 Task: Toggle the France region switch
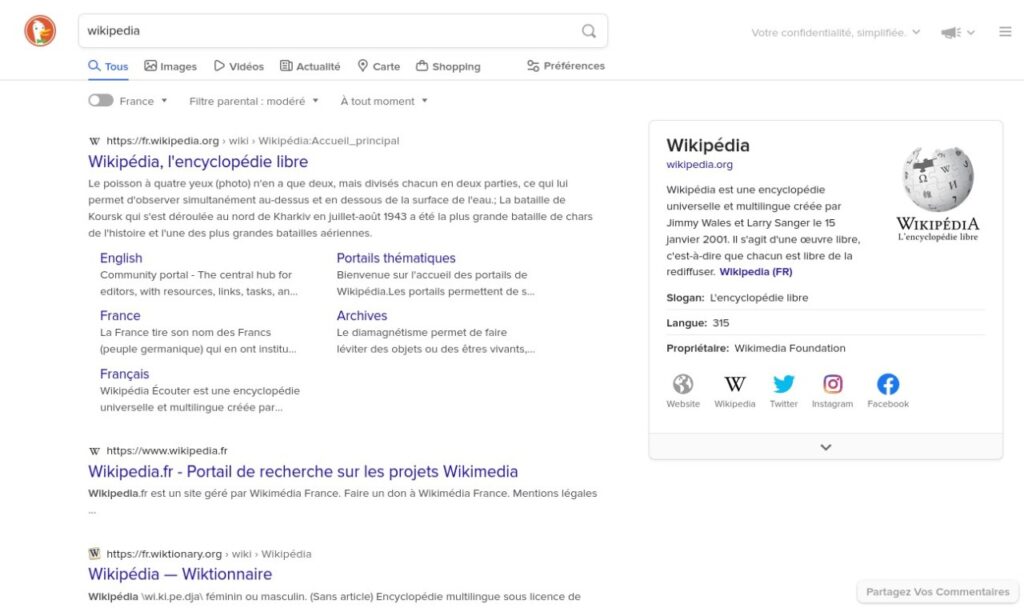click(x=101, y=101)
